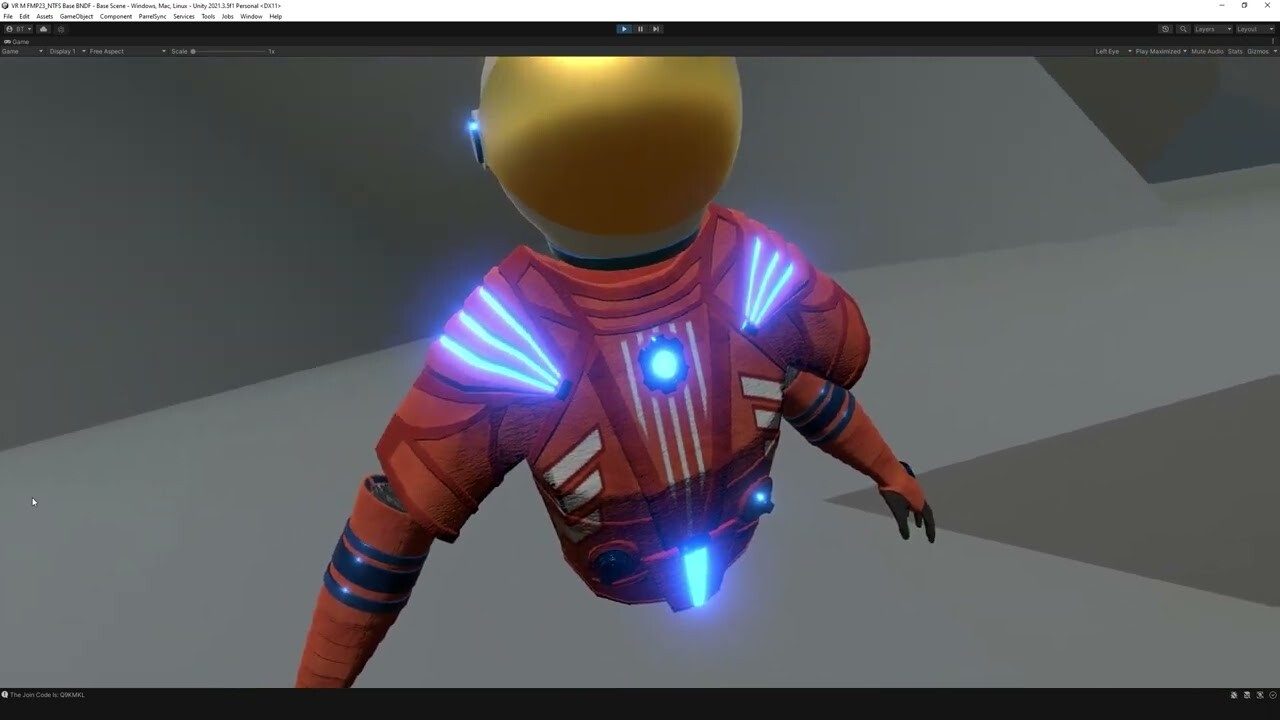Toggle Play Maximized mode

tap(1160, 51)
